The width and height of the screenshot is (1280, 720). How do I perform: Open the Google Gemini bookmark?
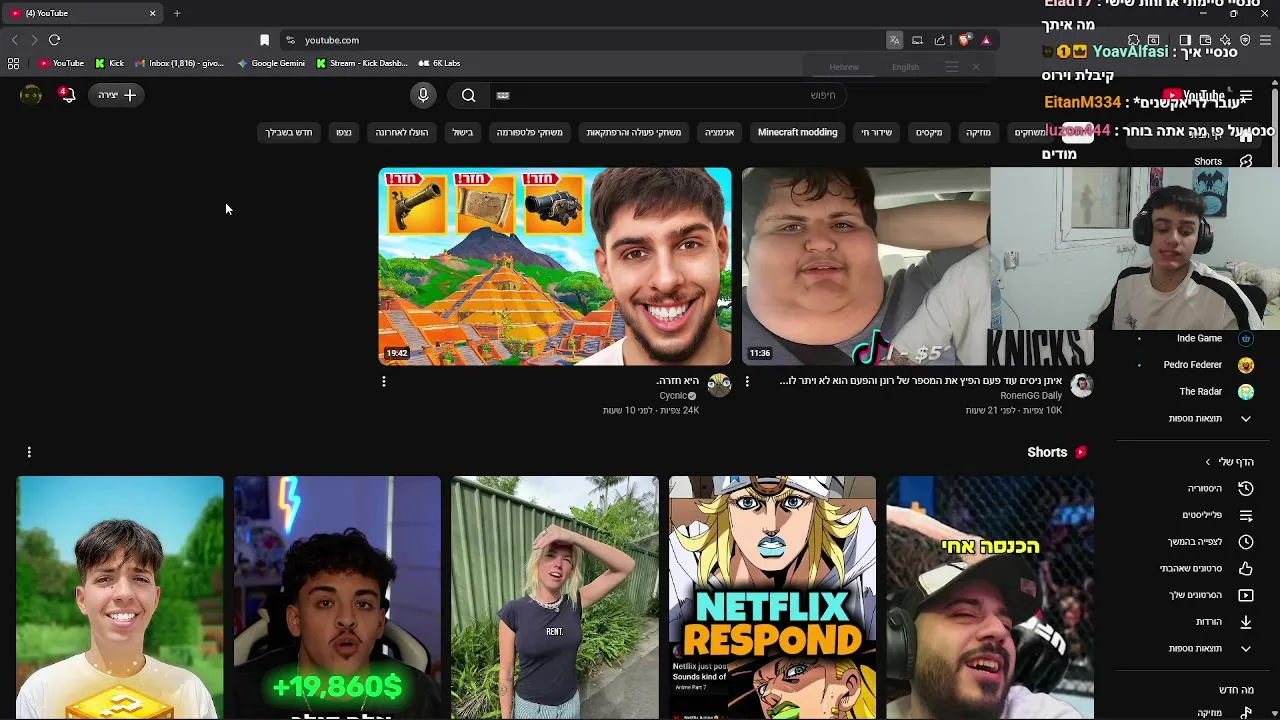coord(271,63)
